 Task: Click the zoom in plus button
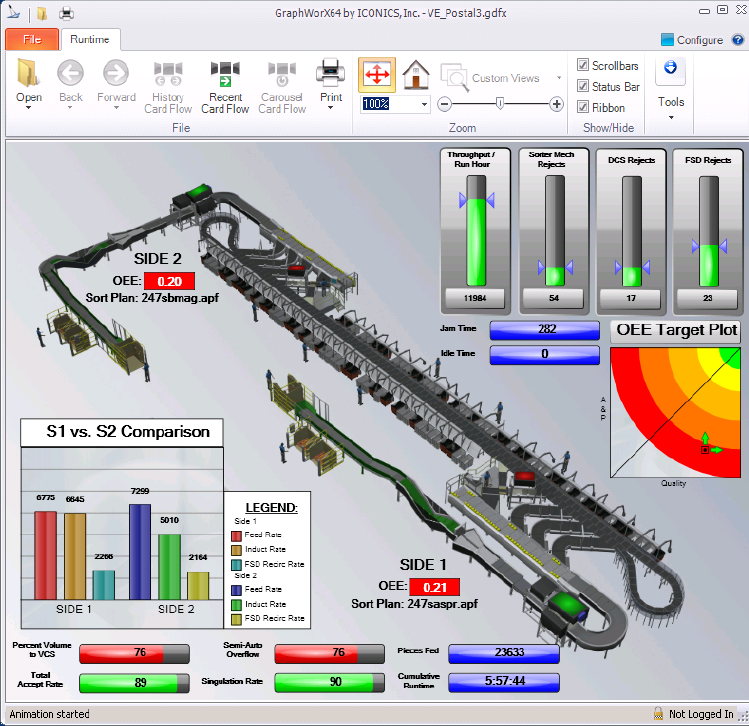click(557, 104)
